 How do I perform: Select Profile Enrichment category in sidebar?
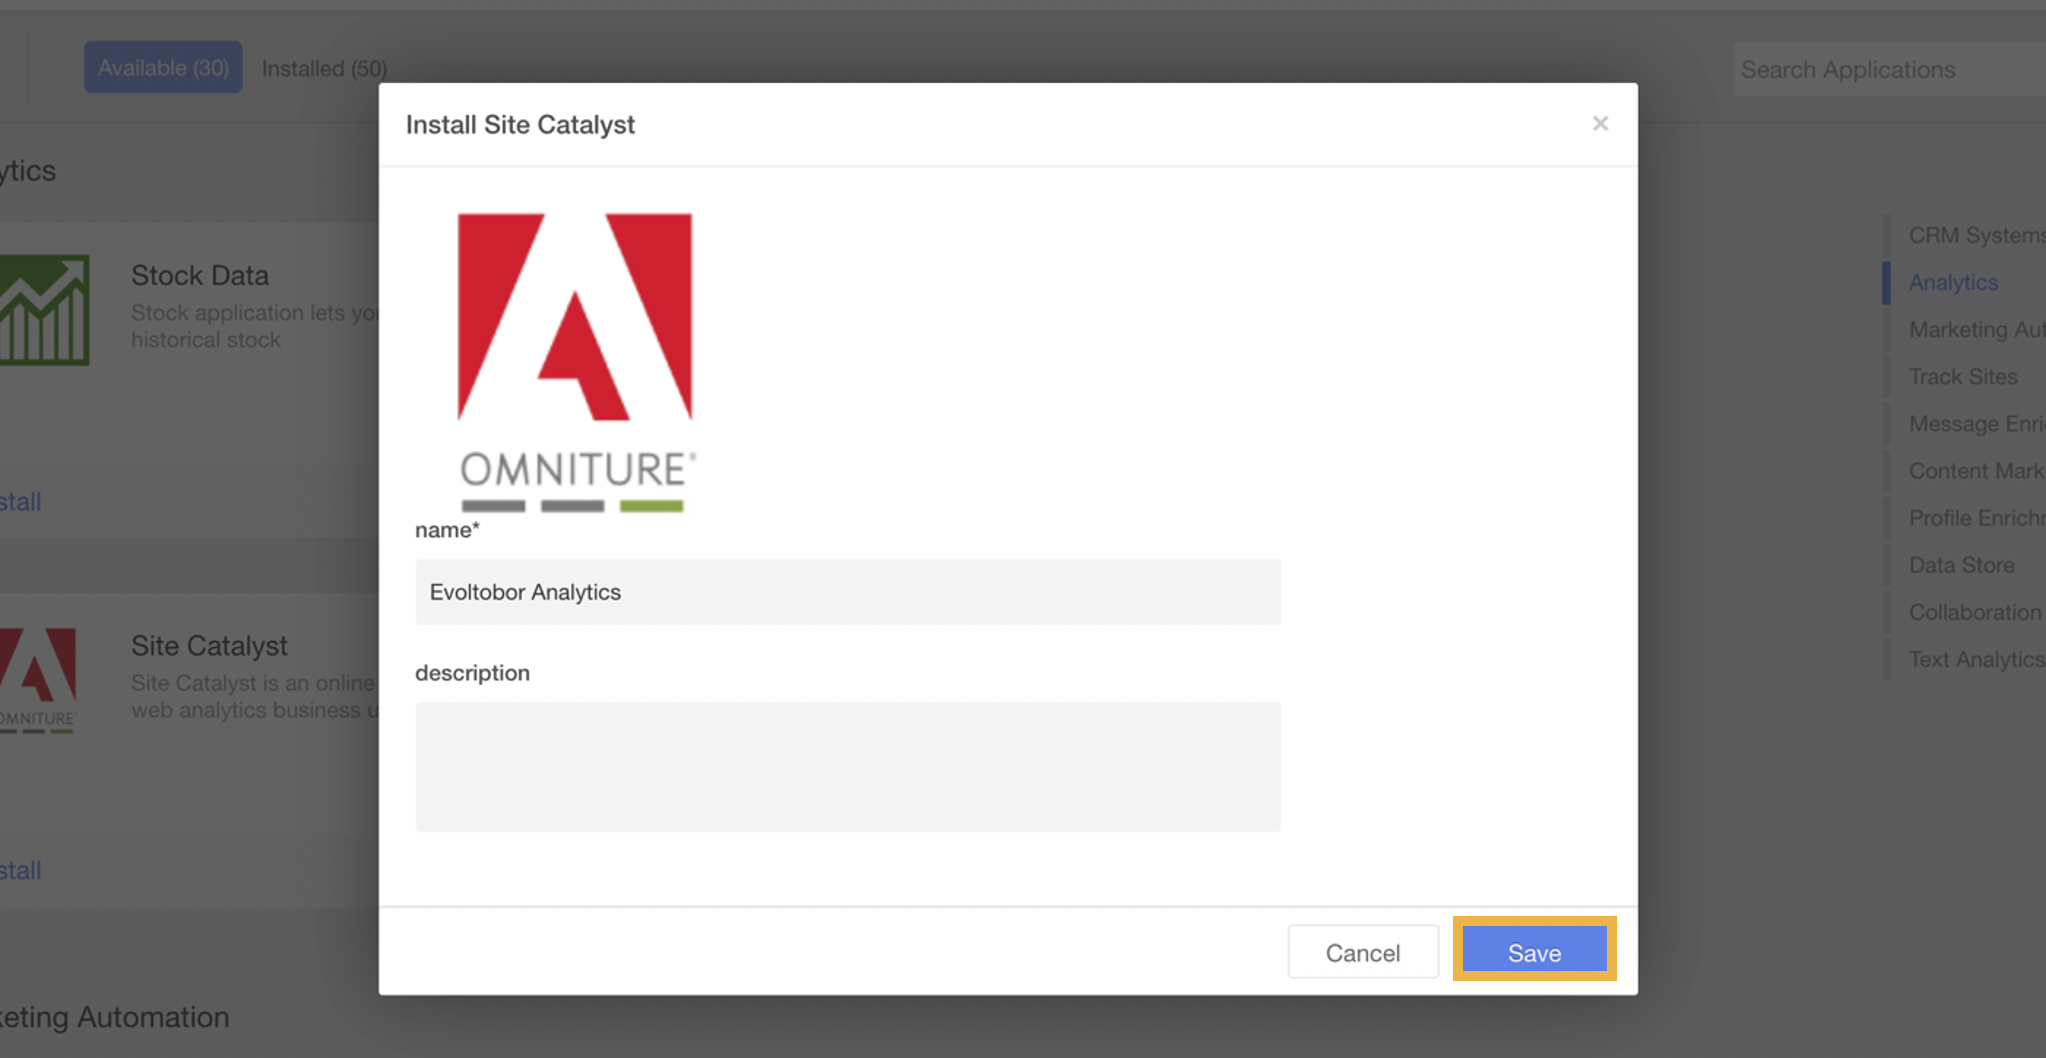tap(1976, 517)
